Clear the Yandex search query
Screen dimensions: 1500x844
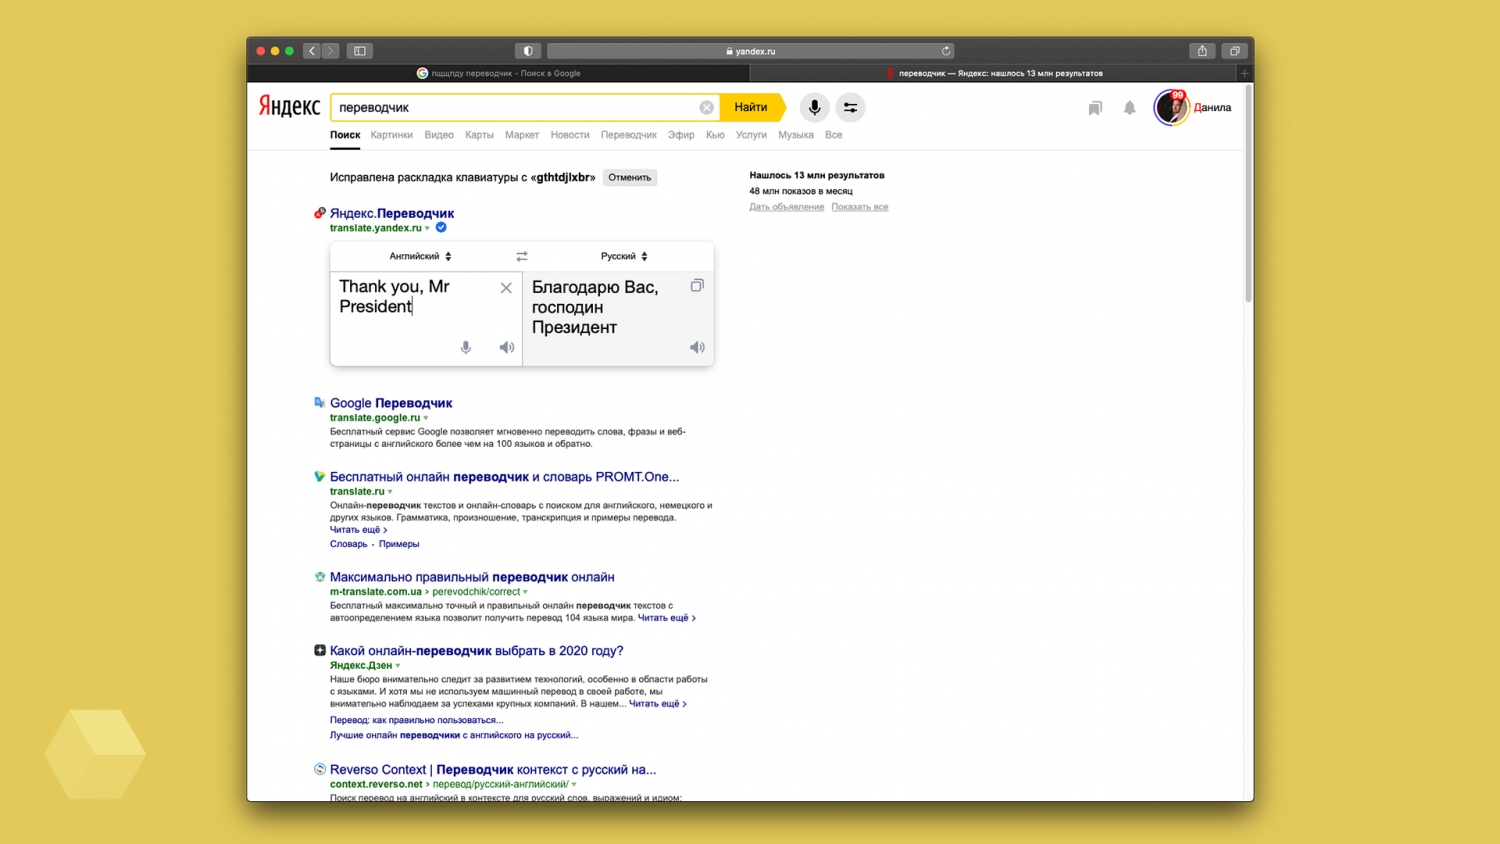tap(706, 107)
